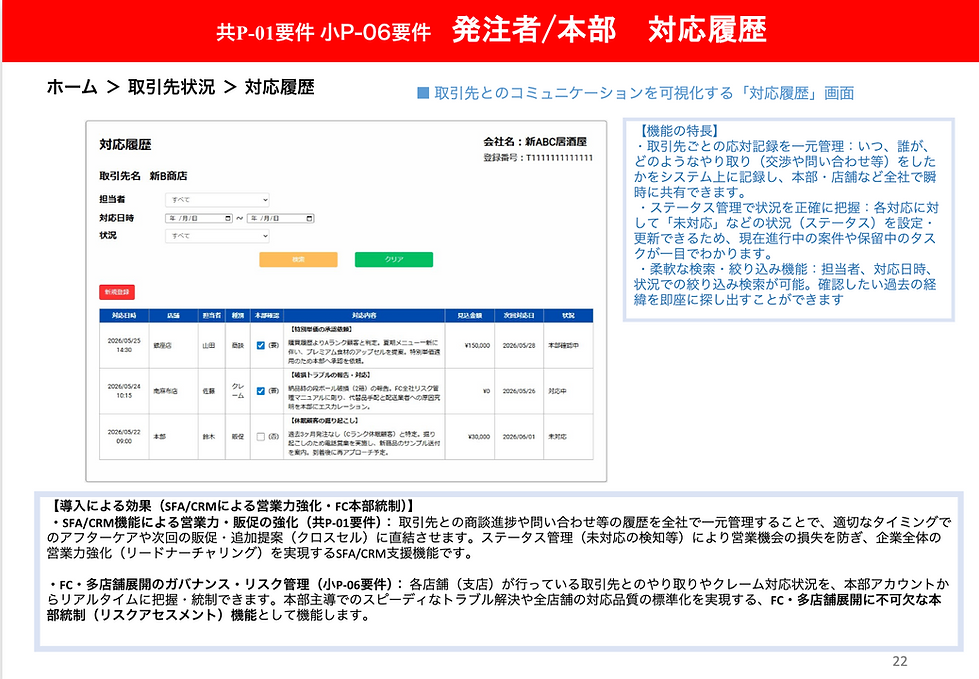
Task: Click the 【破損トラブルの報告・対応】 entry title
Action: [x=330, y=375]
